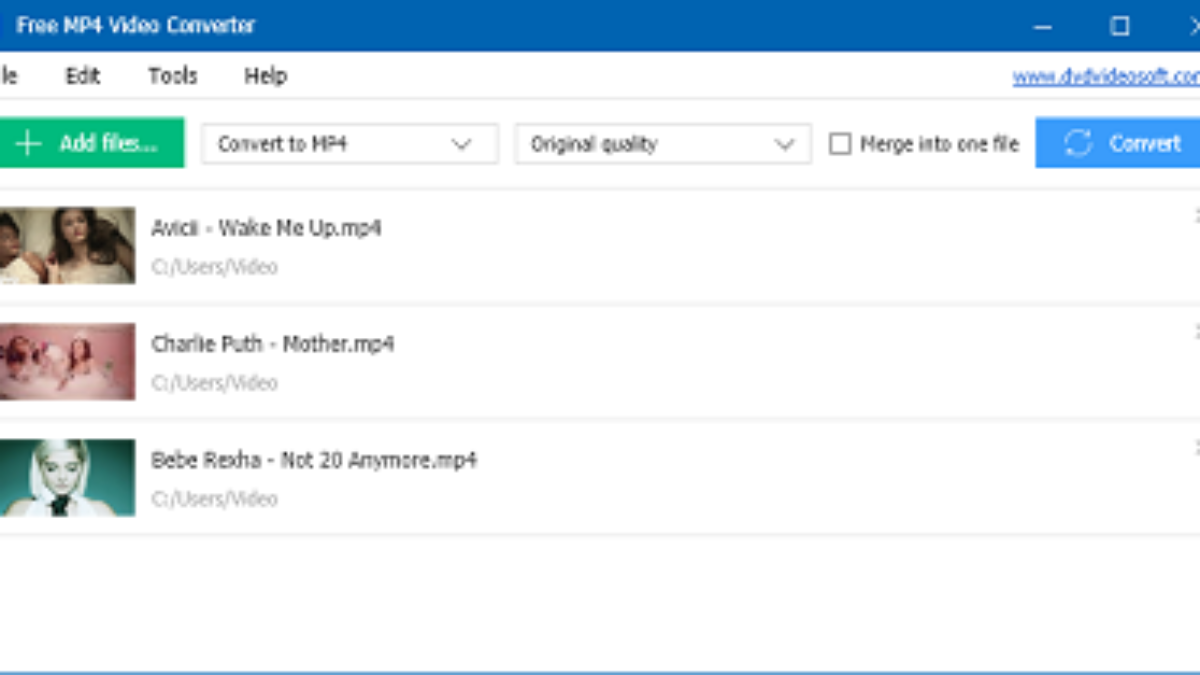The height and width of the screenshot is (675, 1200).
Task: Open the Tools menu
Action: pos(173,76)
